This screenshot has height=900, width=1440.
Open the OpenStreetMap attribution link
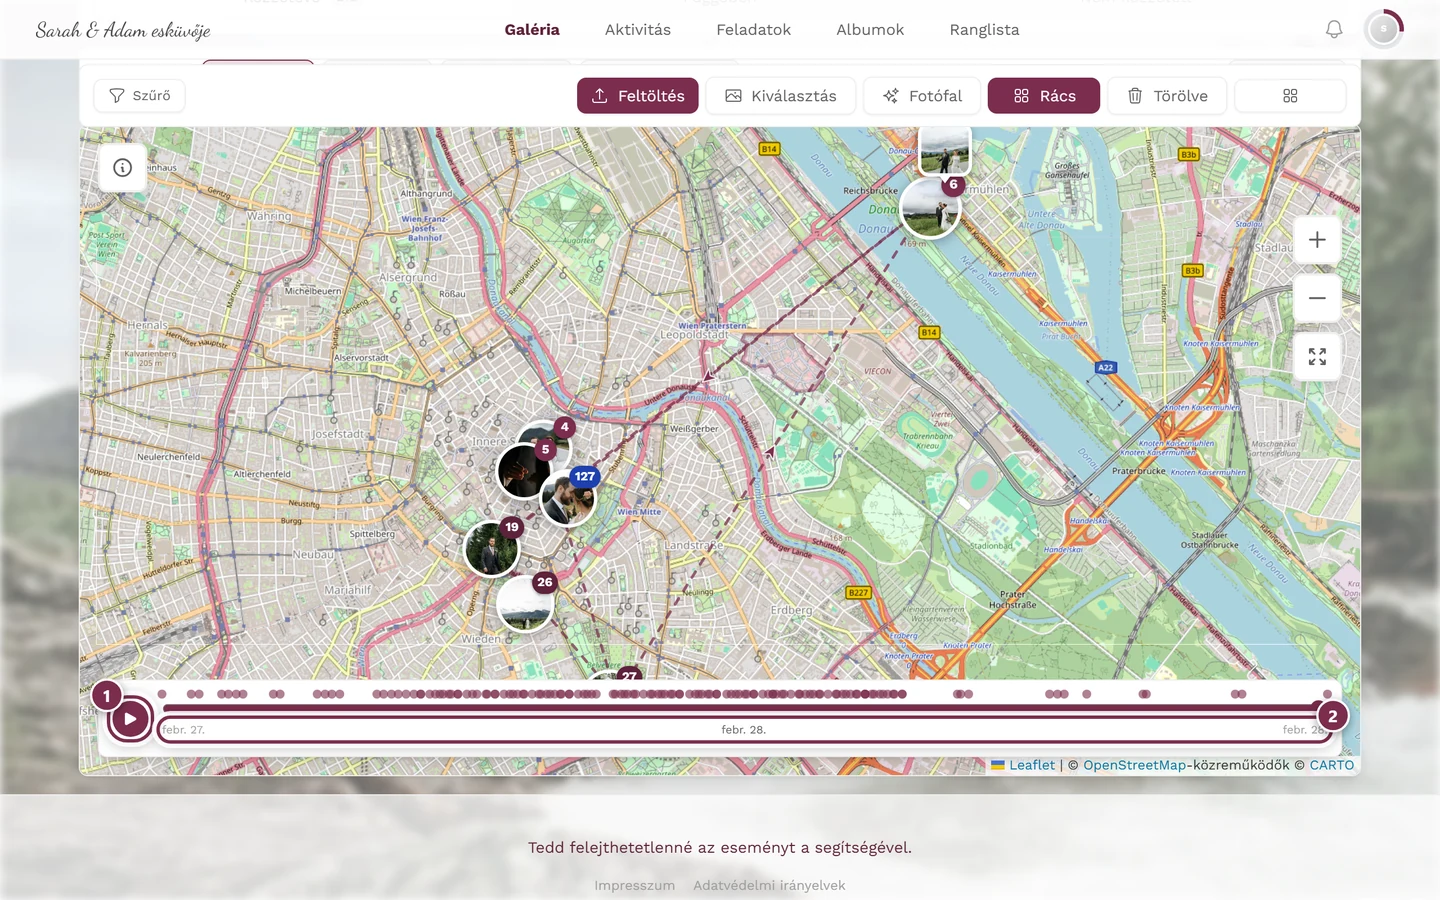1134,765
